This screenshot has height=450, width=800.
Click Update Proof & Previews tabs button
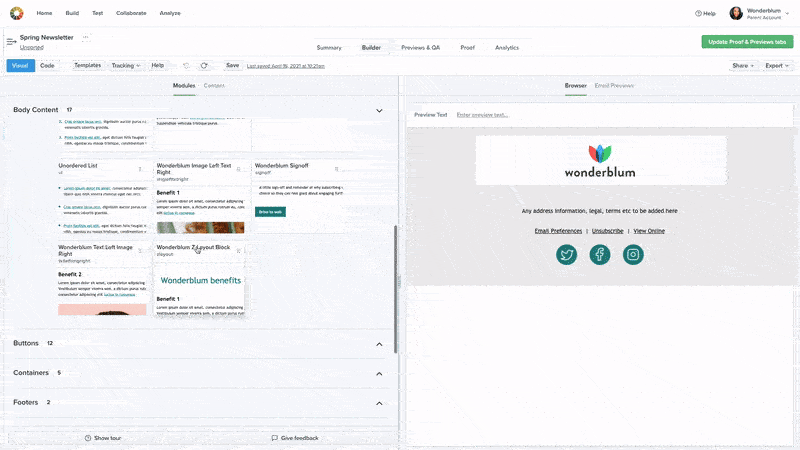(747, 42)
